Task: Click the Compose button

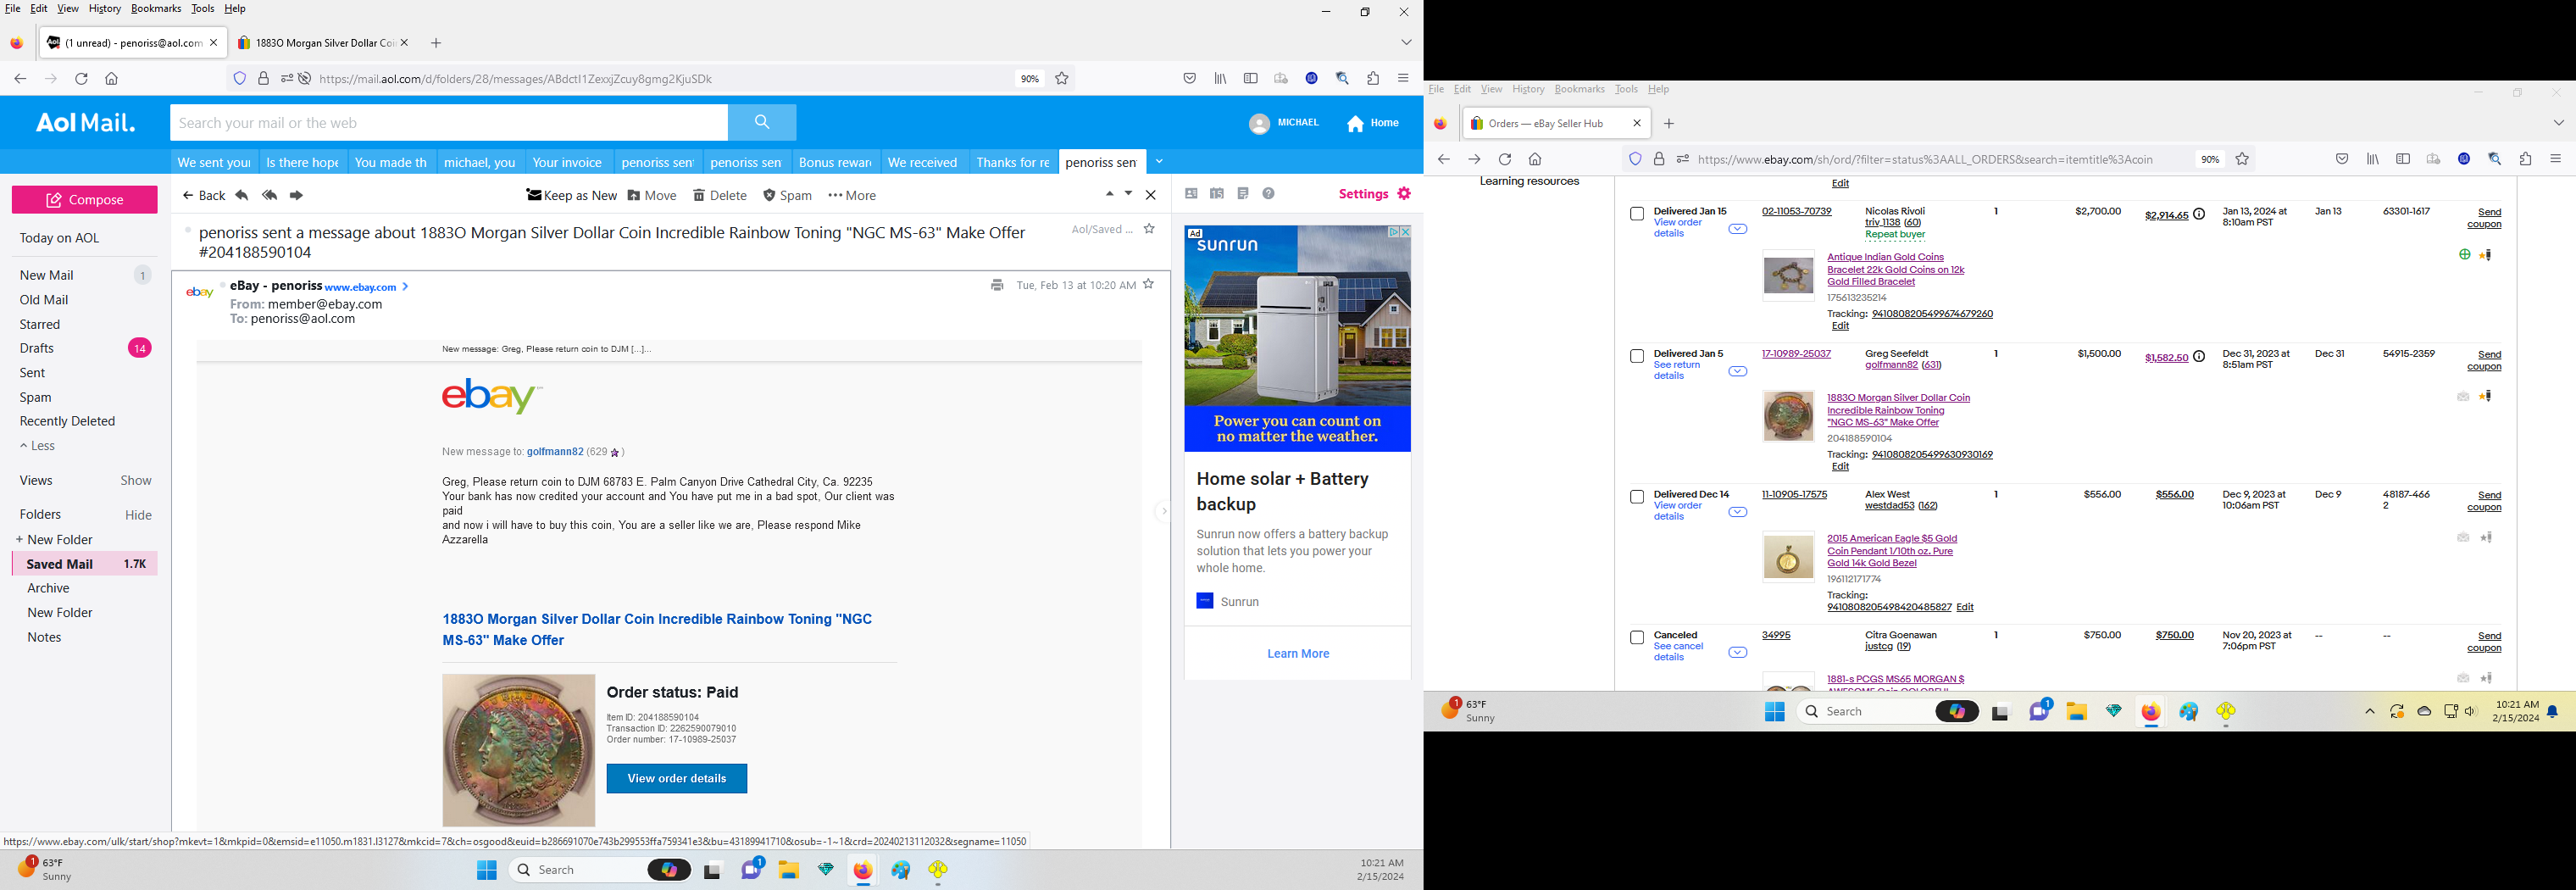Action: 85,199
